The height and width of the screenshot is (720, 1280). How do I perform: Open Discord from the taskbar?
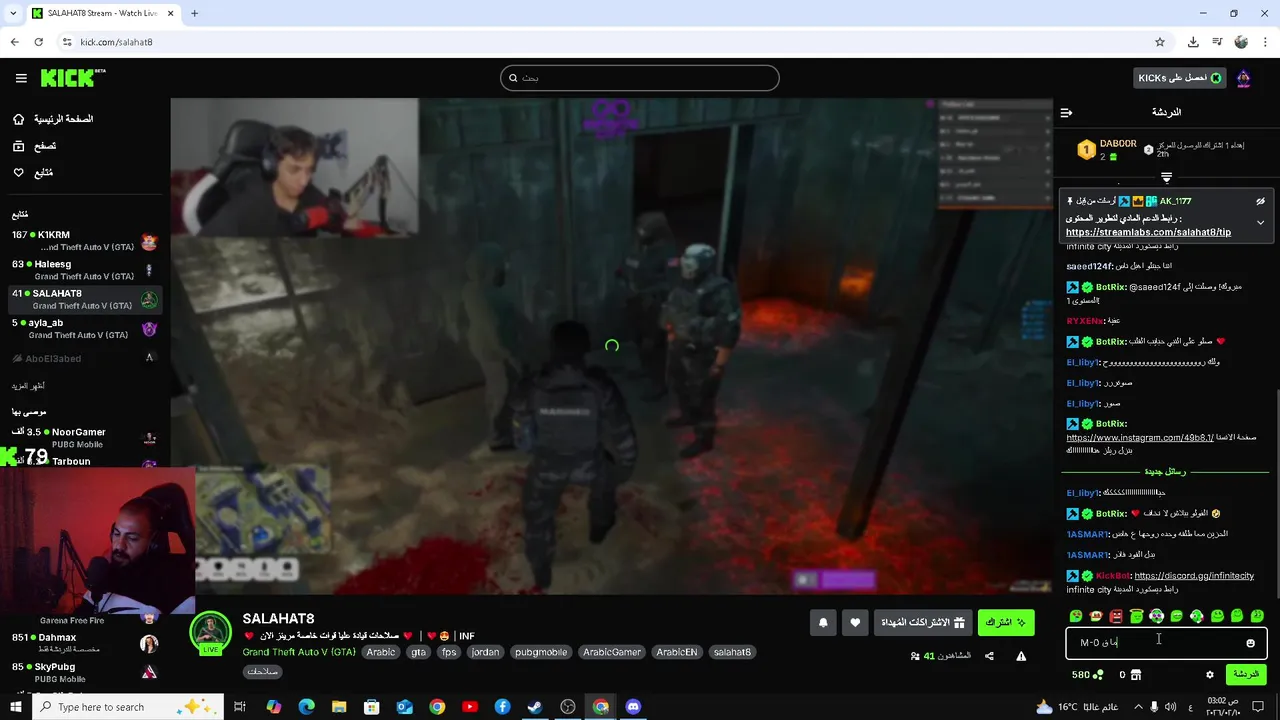coord(633,707)
